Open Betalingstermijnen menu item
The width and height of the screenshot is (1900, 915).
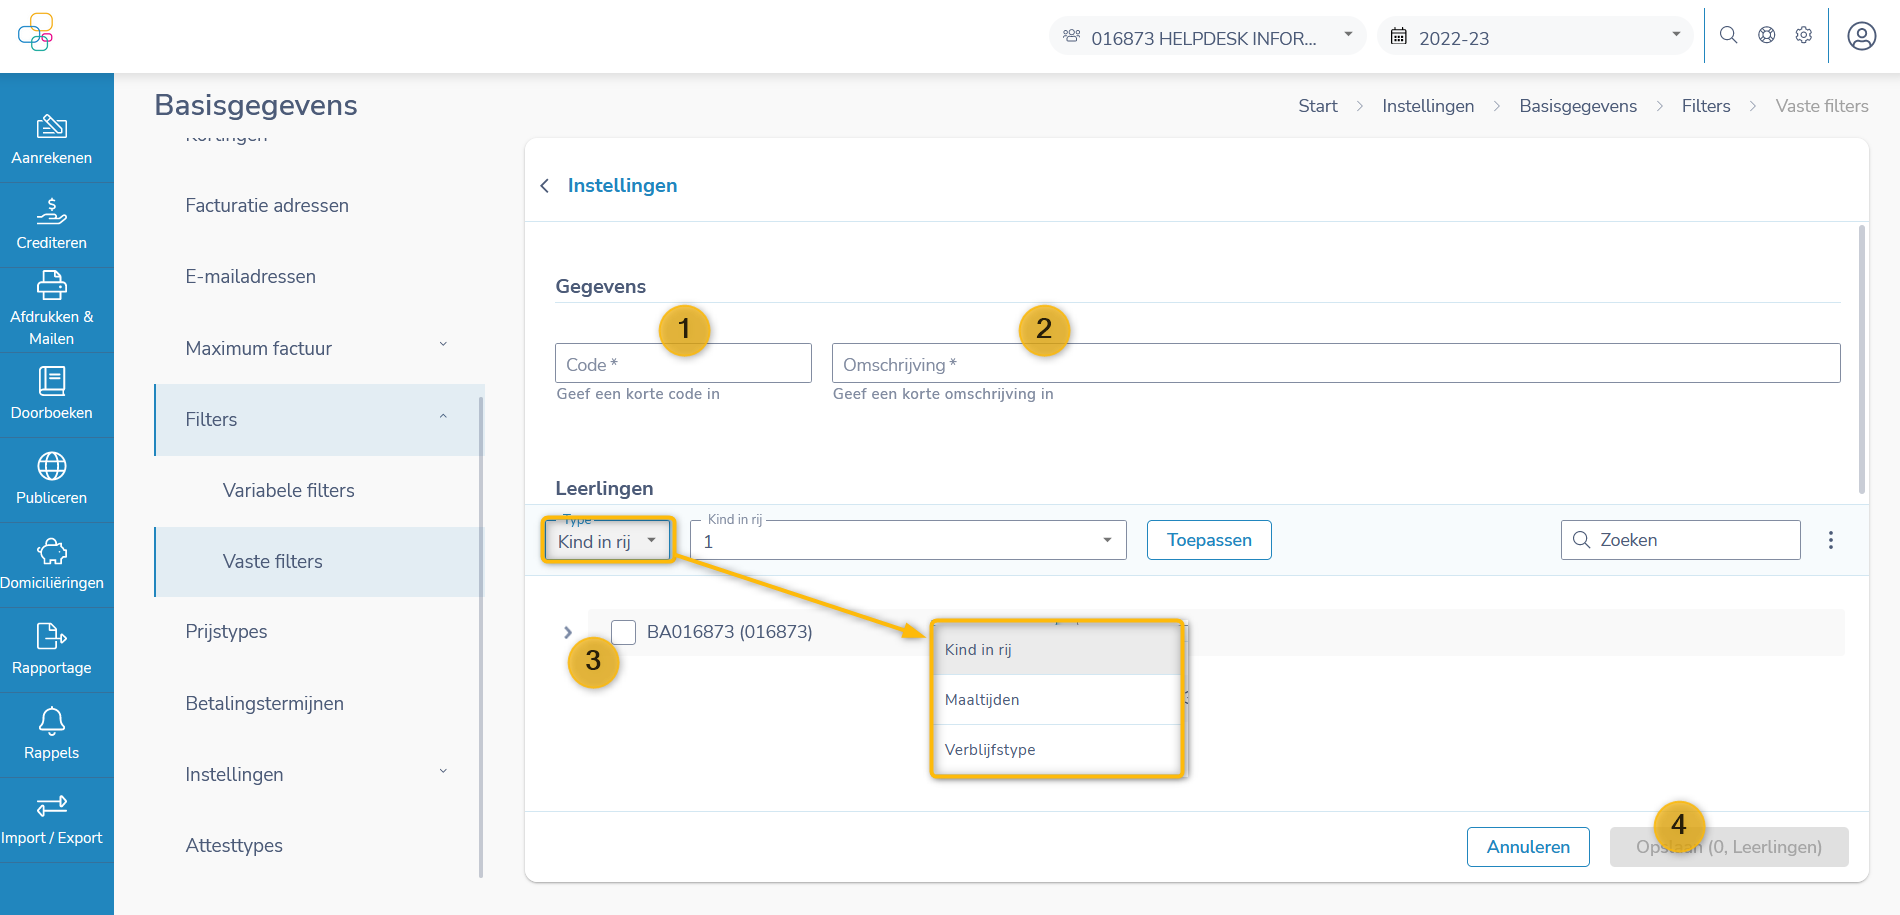pos(264,703)
